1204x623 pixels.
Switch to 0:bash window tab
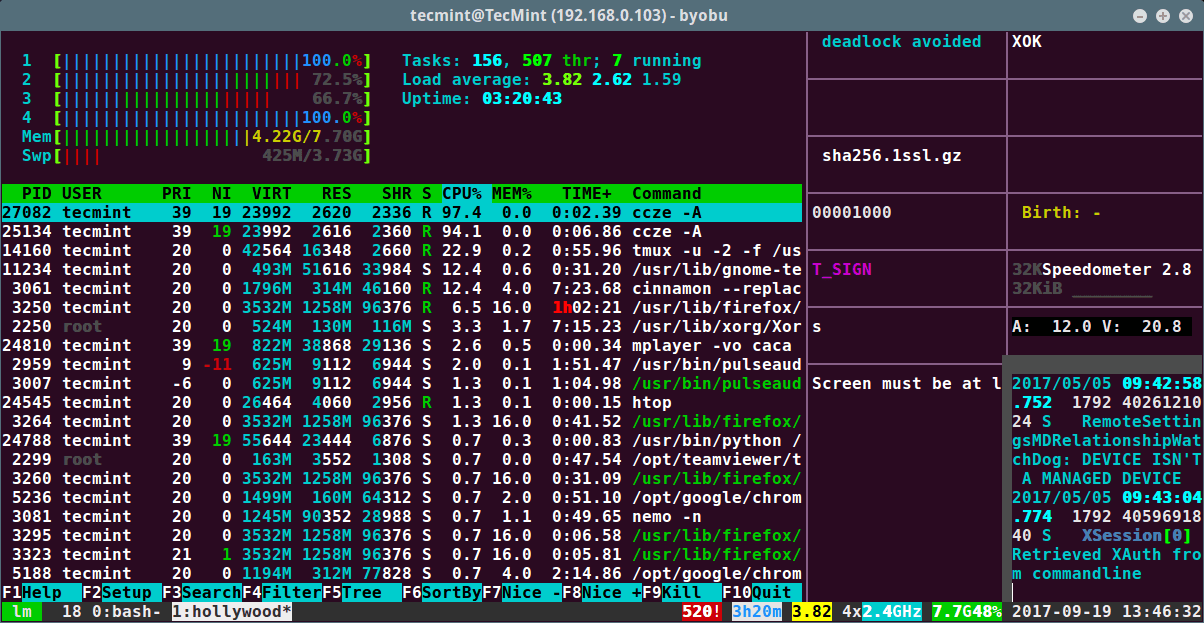click(x=126, y=611)
